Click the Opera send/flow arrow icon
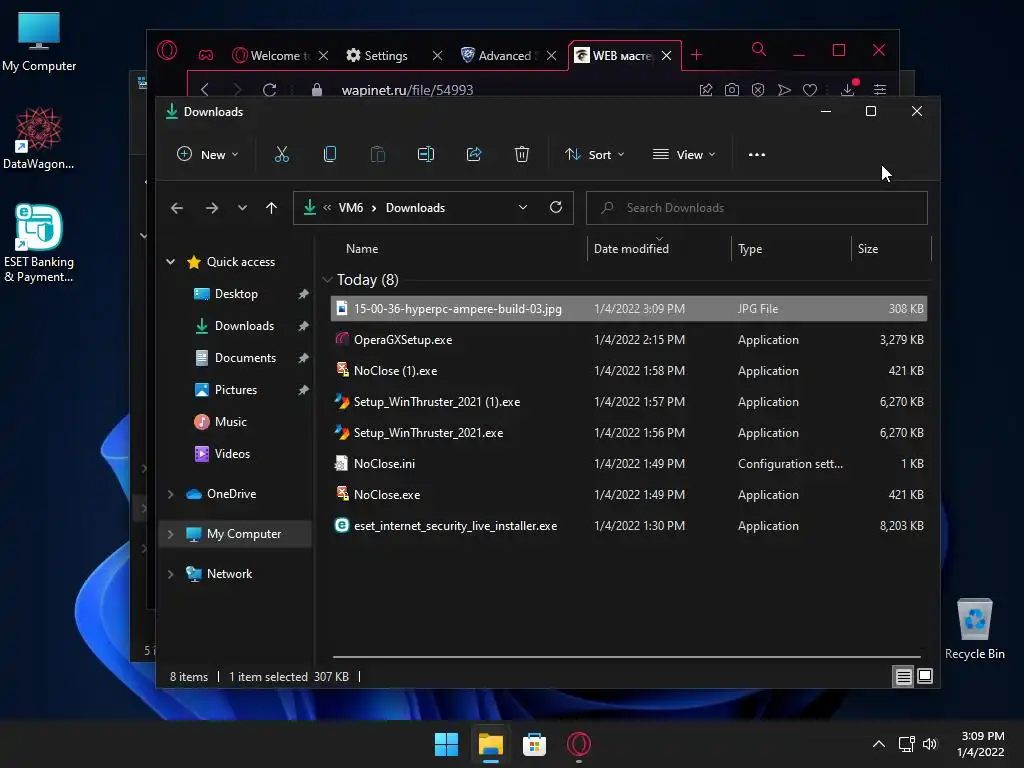This screenshot has height=768, width=1024. (x=784, y=90)
